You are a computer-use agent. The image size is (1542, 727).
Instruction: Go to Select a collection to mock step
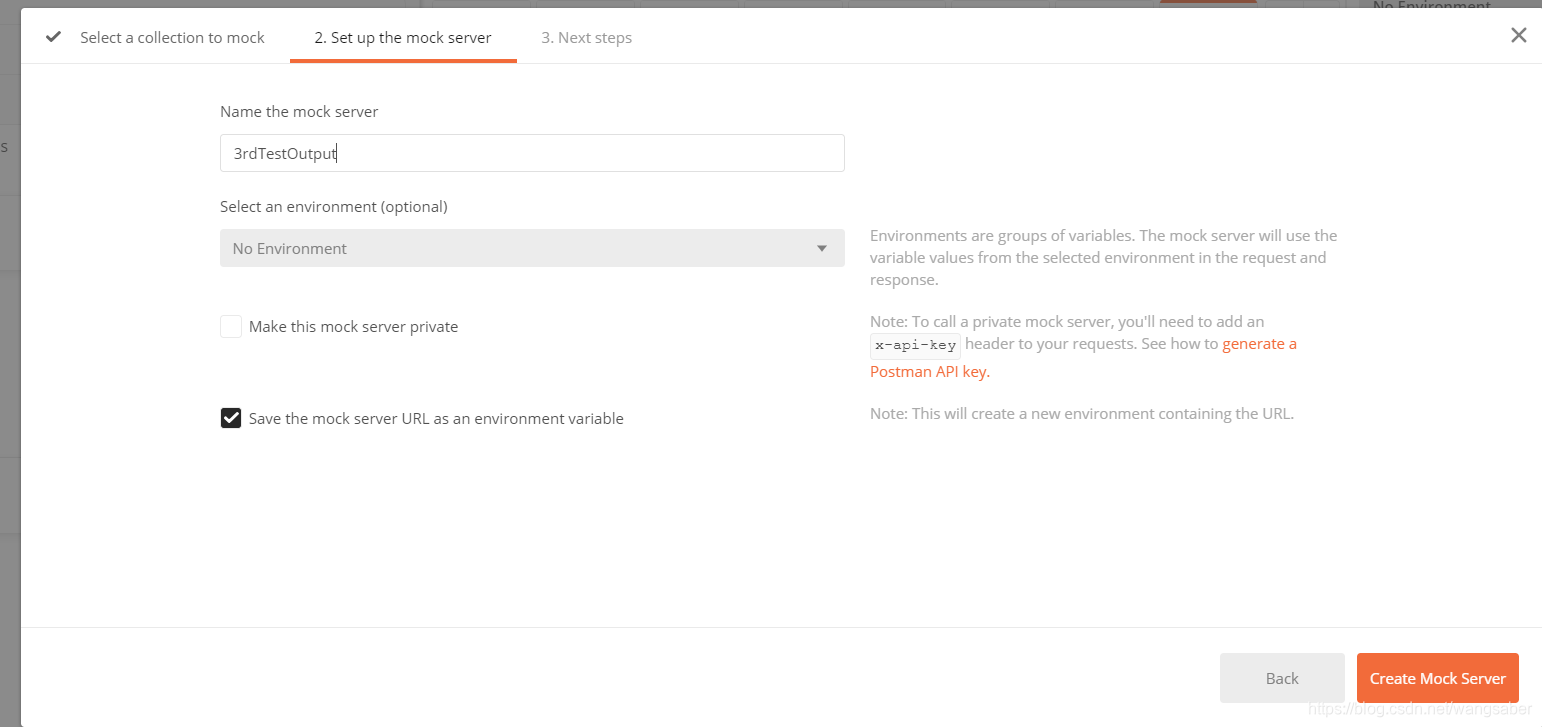click(172, 37)
